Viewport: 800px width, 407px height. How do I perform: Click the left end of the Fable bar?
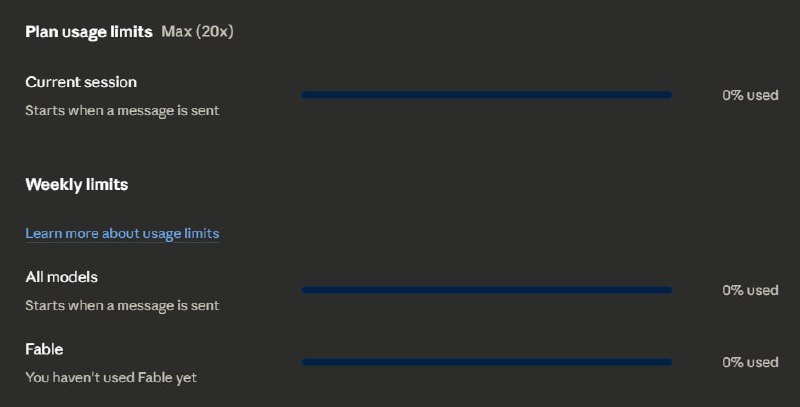[305, 362]
